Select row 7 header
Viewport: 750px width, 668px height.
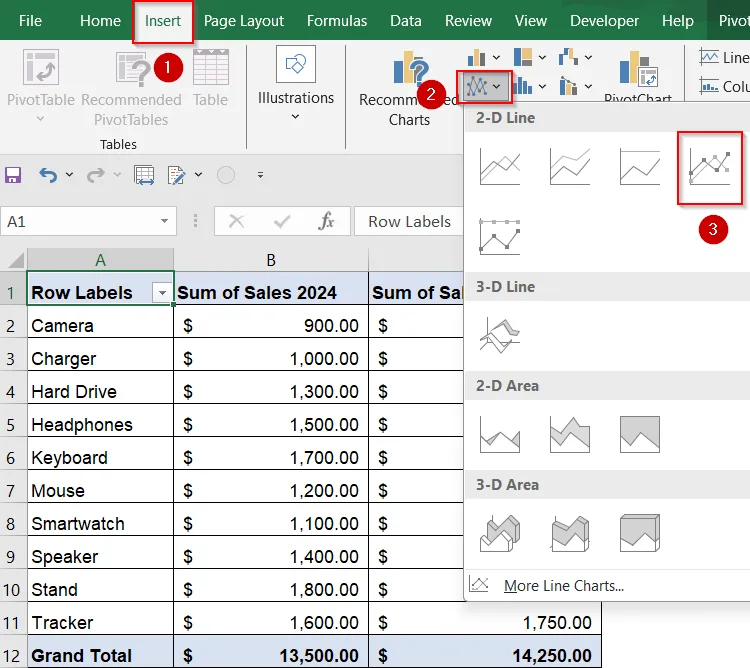(11, 491)
